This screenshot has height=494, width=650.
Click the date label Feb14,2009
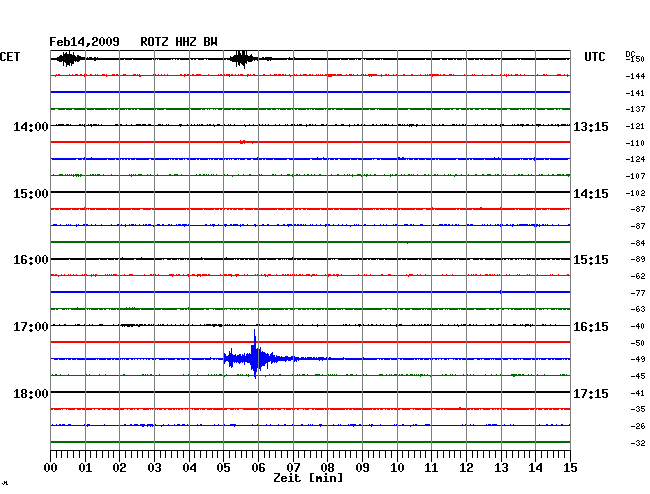(x=84, y=42)
